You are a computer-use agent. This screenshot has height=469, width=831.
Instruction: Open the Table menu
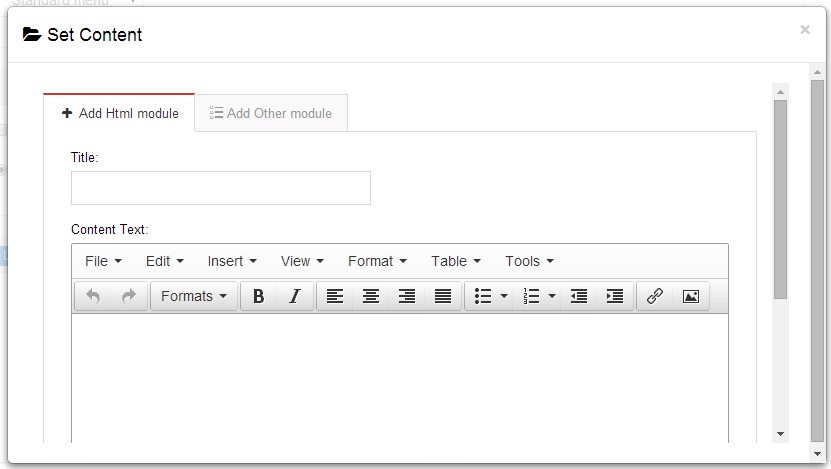point(456,261)
